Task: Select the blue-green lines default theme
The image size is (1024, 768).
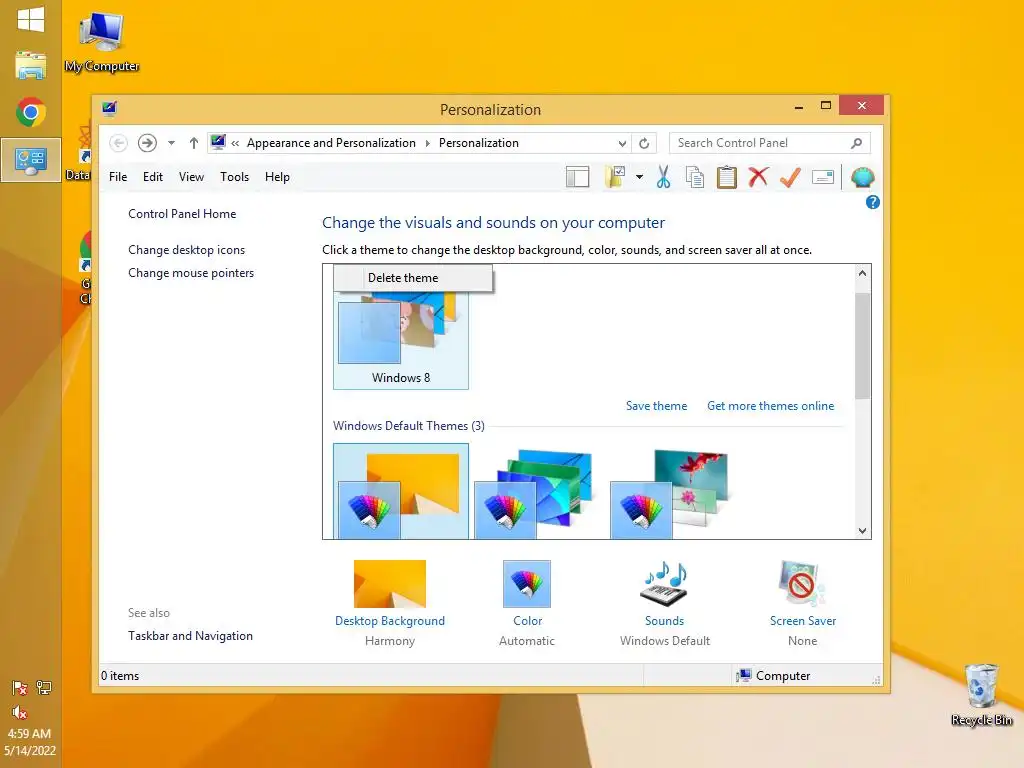Action: 534,492
